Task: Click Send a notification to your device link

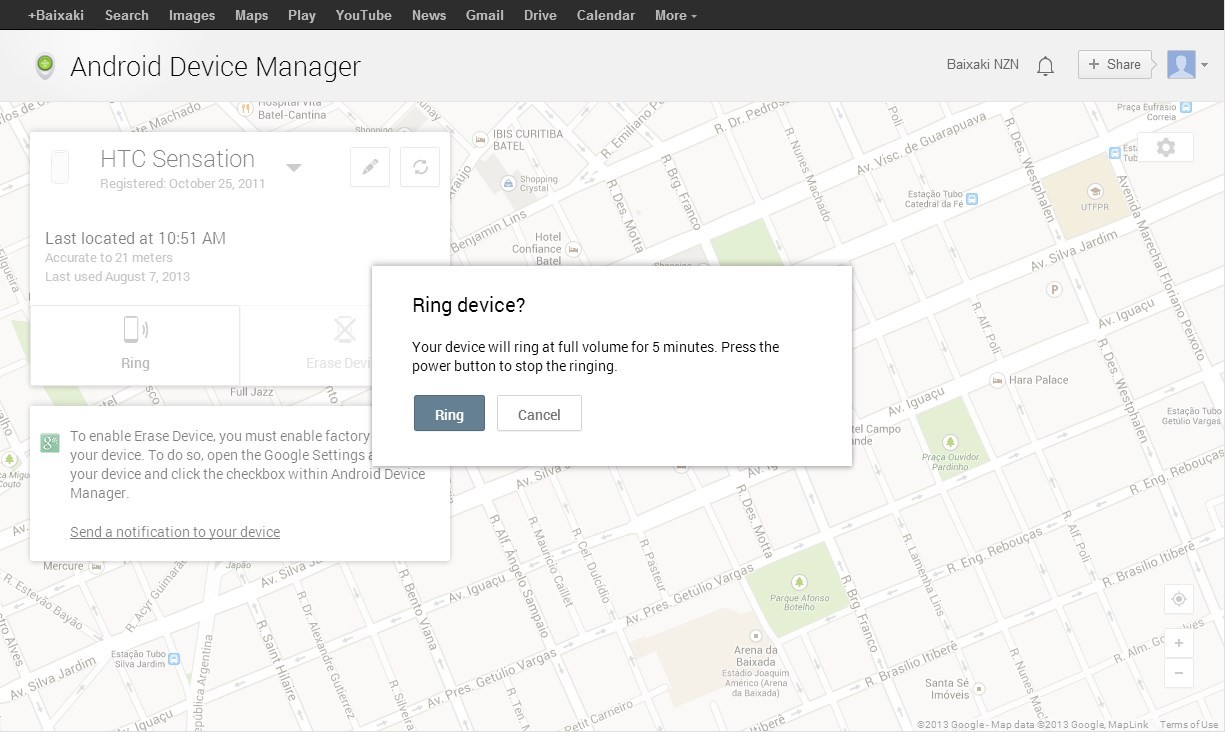Action: [x=175, y=532]
